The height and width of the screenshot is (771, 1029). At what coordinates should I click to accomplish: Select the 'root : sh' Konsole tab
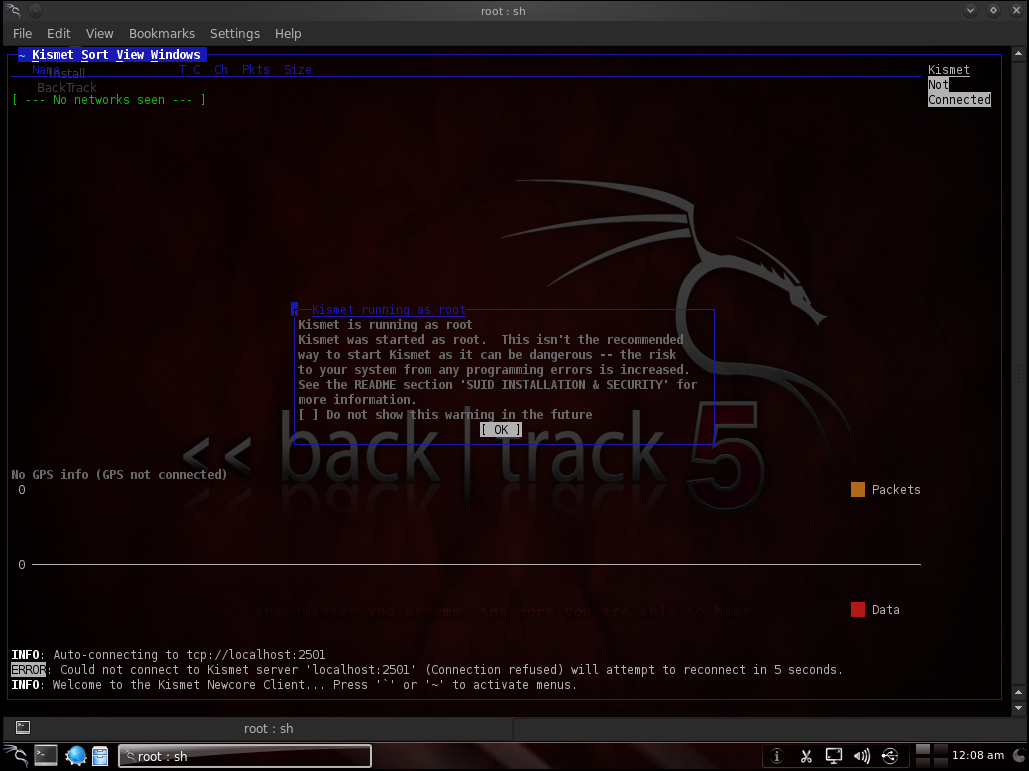pos(268,728)
